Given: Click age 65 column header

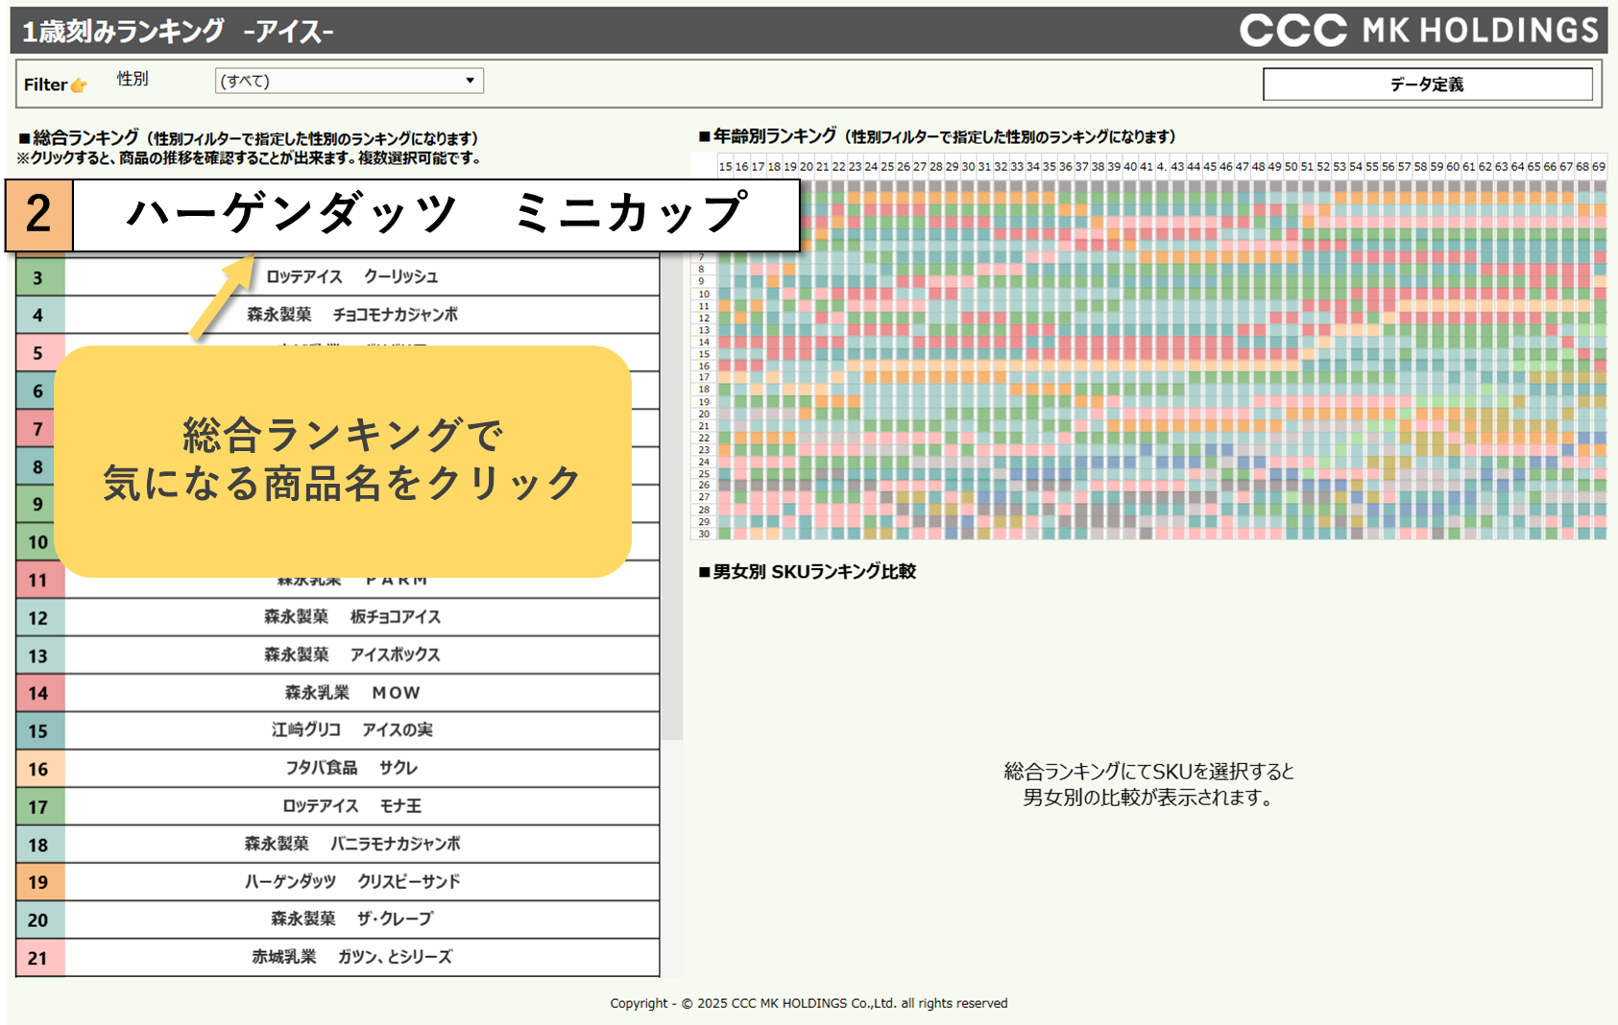Looking at the screenshot, I should point(1534,167).
